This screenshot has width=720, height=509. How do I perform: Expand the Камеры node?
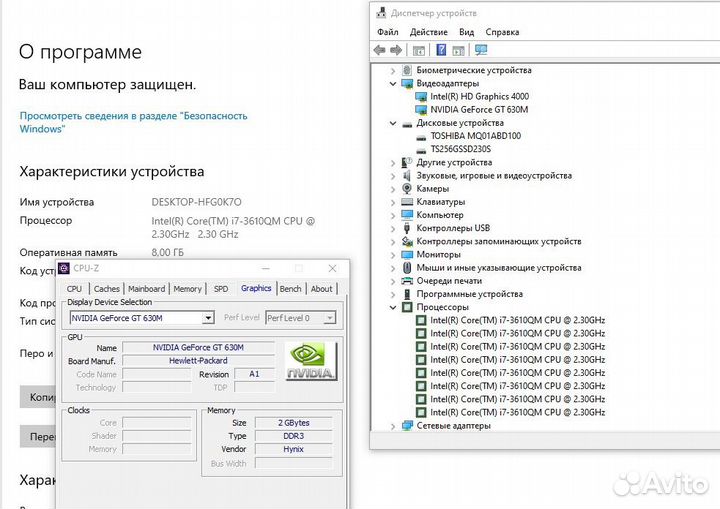tap(393, 189)
